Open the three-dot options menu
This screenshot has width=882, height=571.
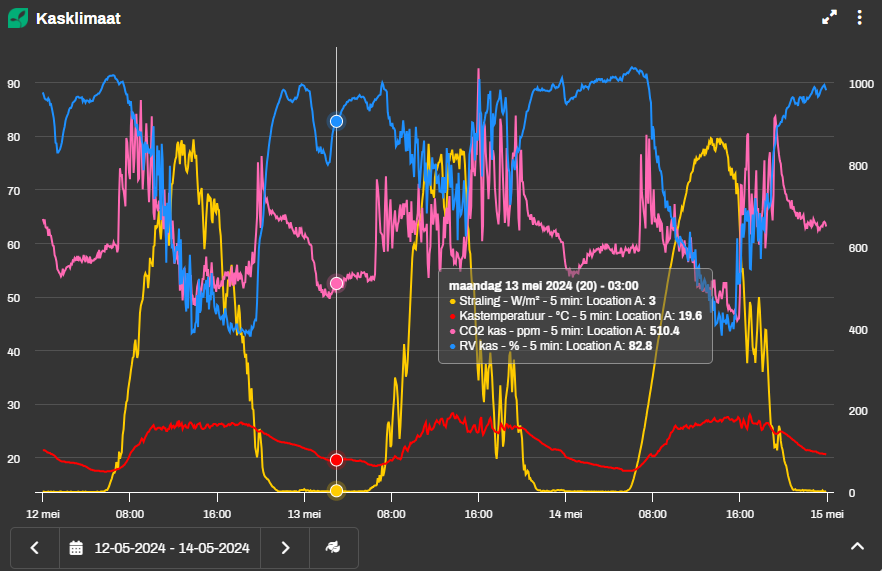point(859,18)
